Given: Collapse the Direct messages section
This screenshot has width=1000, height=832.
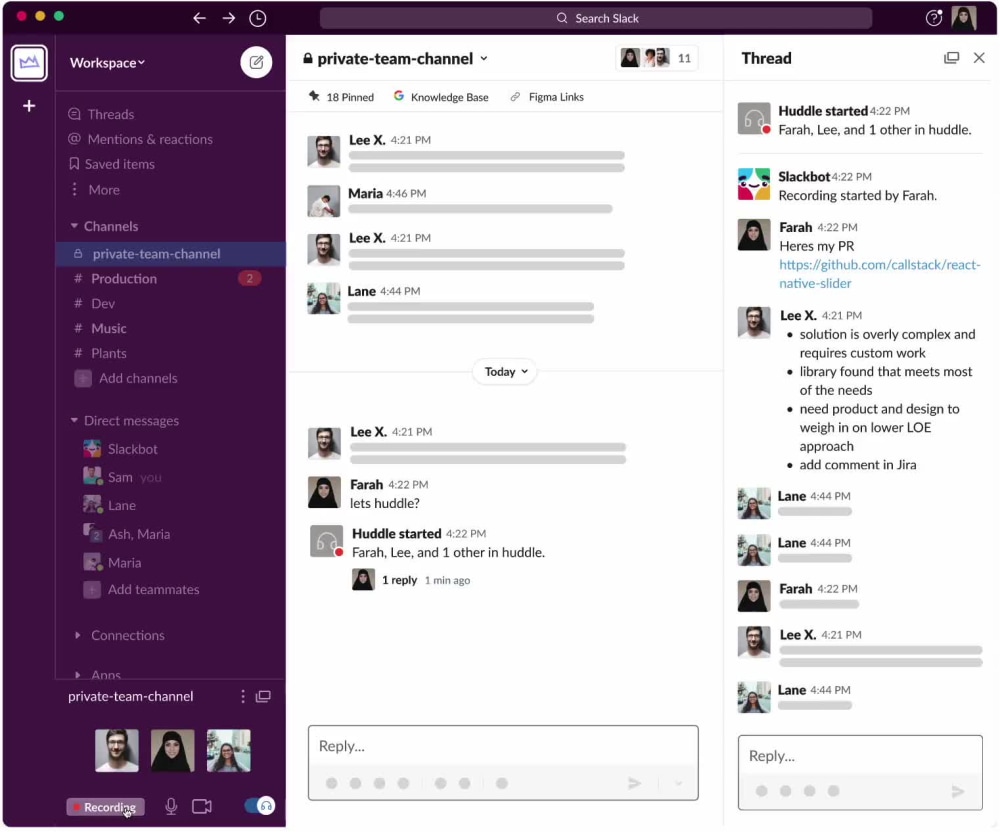Looking at the screenshot, I should coord(74,420).
